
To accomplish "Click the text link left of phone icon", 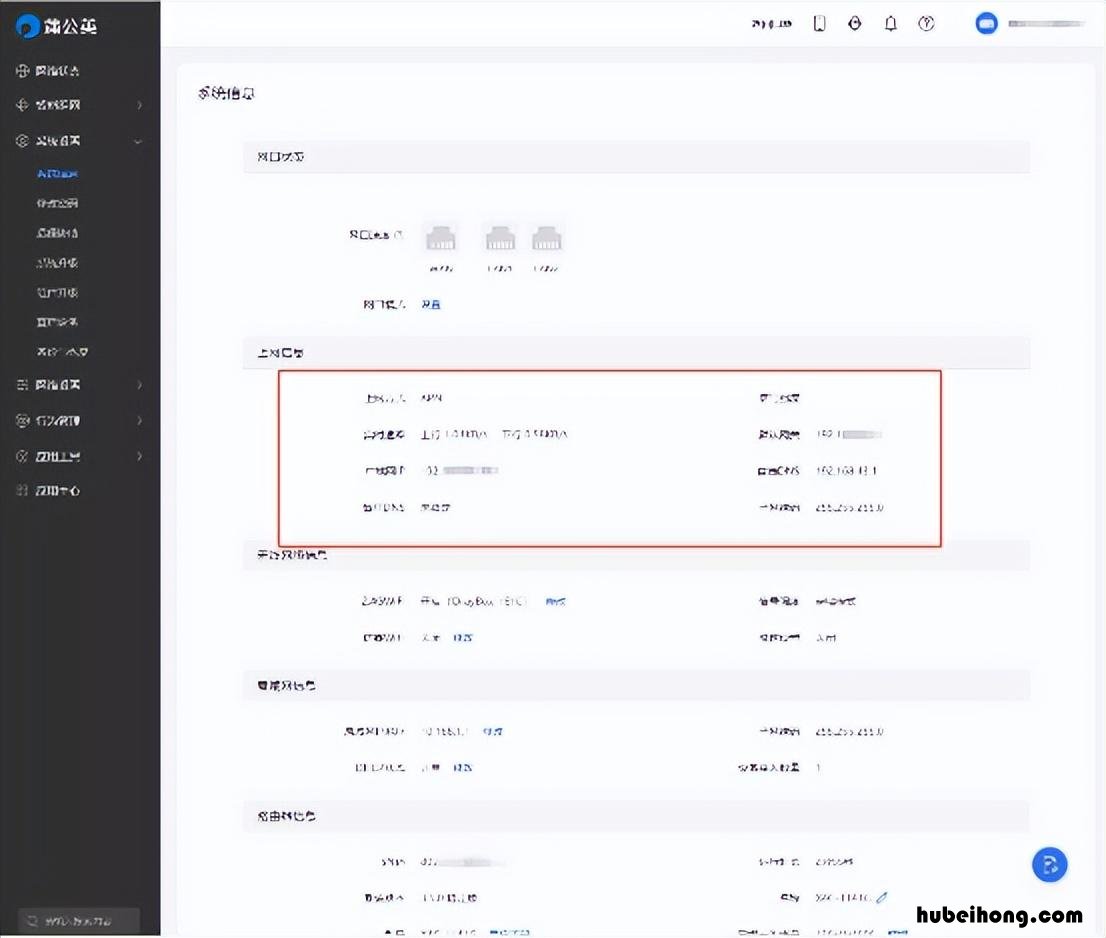I will 772,24.
